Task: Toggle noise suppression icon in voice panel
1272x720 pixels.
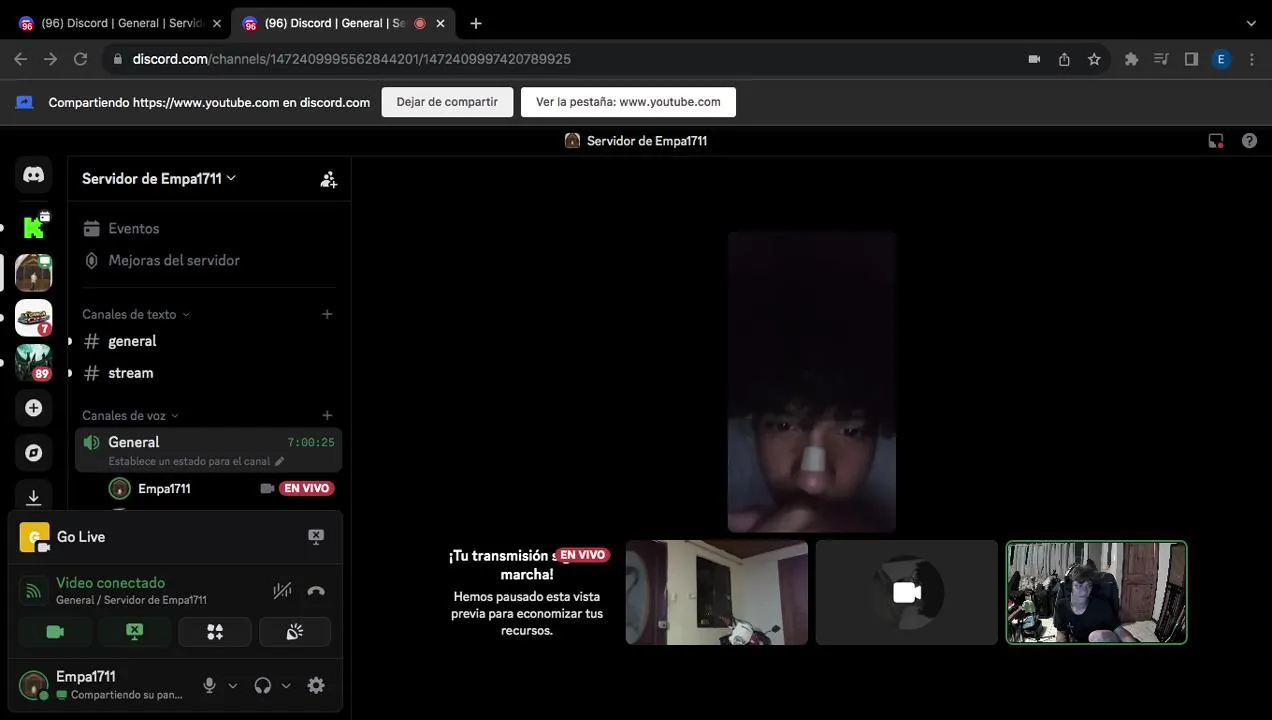Action: [283, 591]
